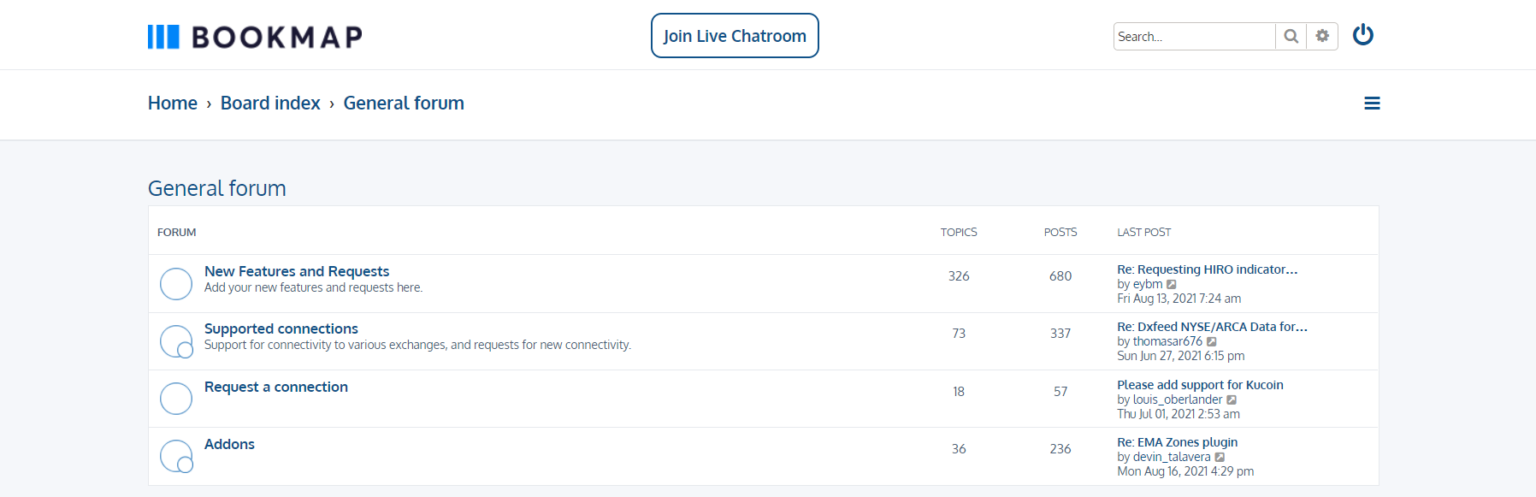Open the Supported connections forum
Screen dimensions: 1536x497
coord(281,329)
